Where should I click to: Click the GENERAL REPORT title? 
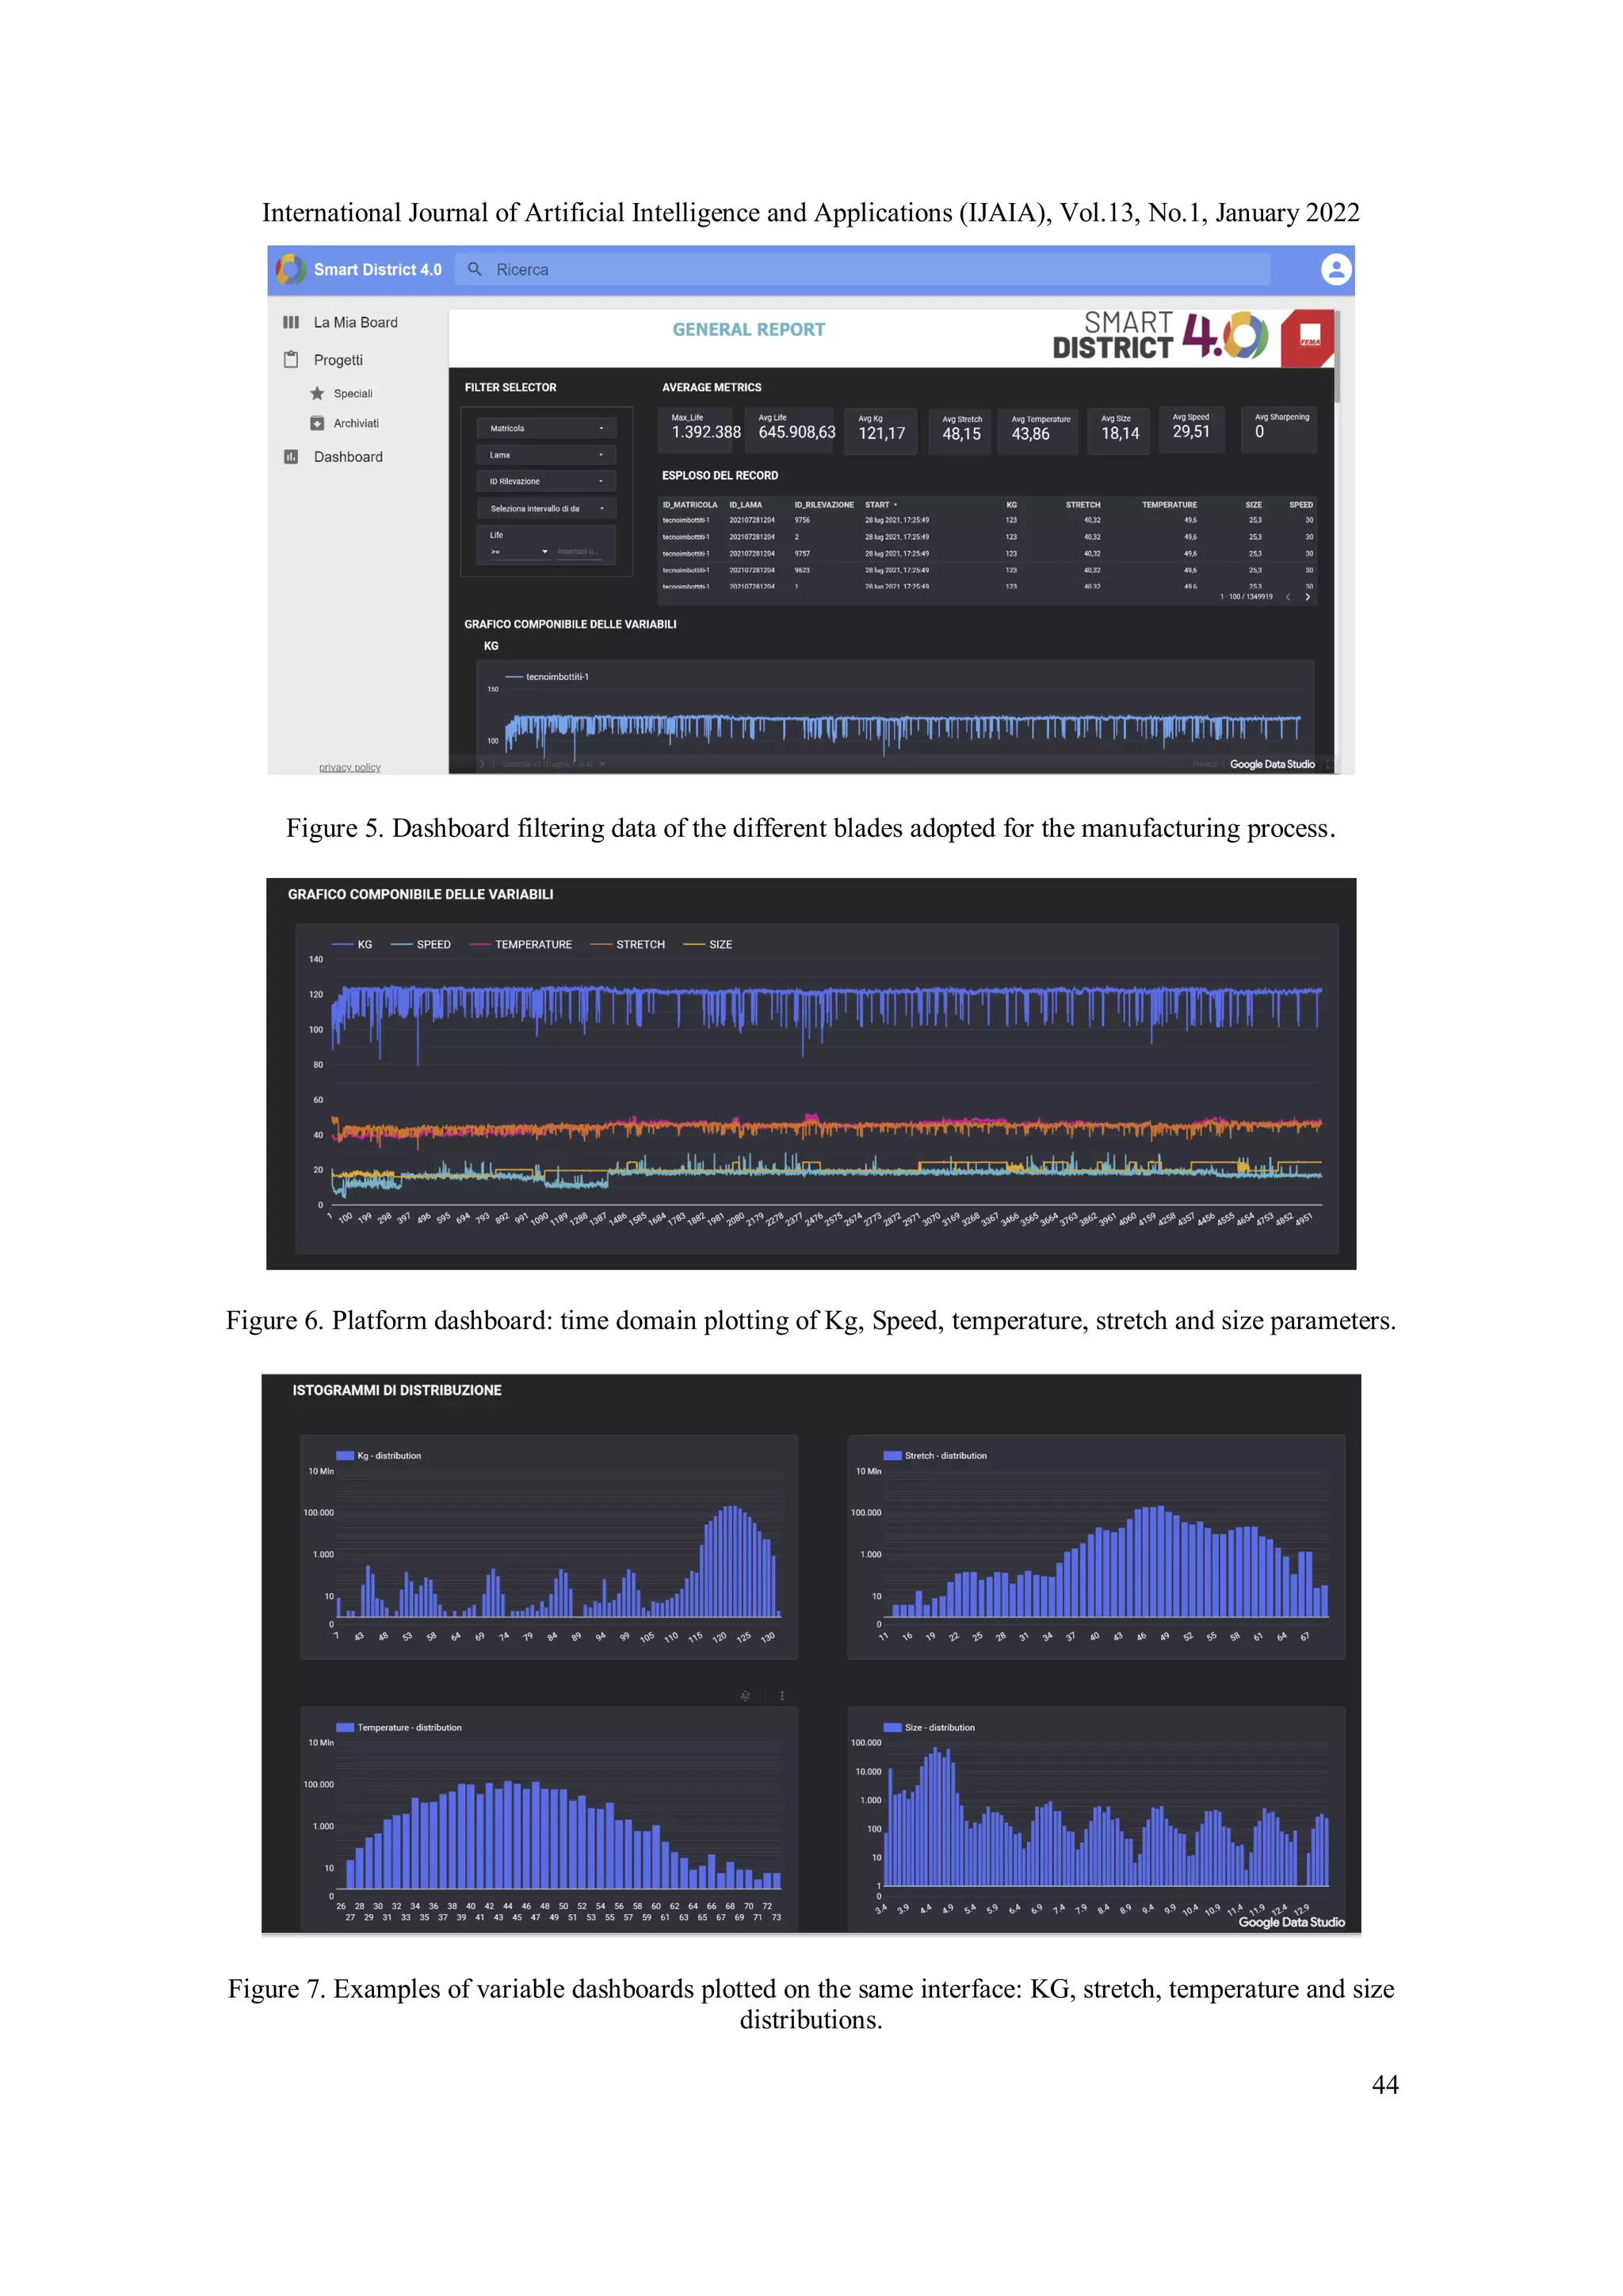click(x=748, y=329)
